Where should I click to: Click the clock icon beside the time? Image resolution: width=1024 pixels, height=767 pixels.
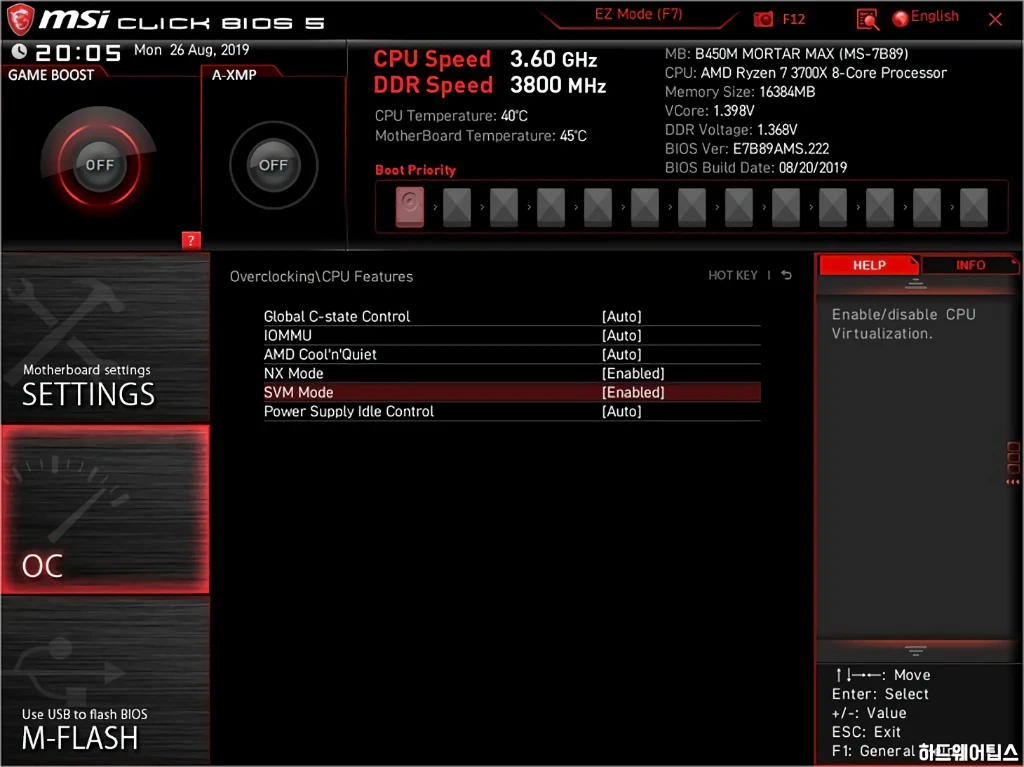coord(19,51)
